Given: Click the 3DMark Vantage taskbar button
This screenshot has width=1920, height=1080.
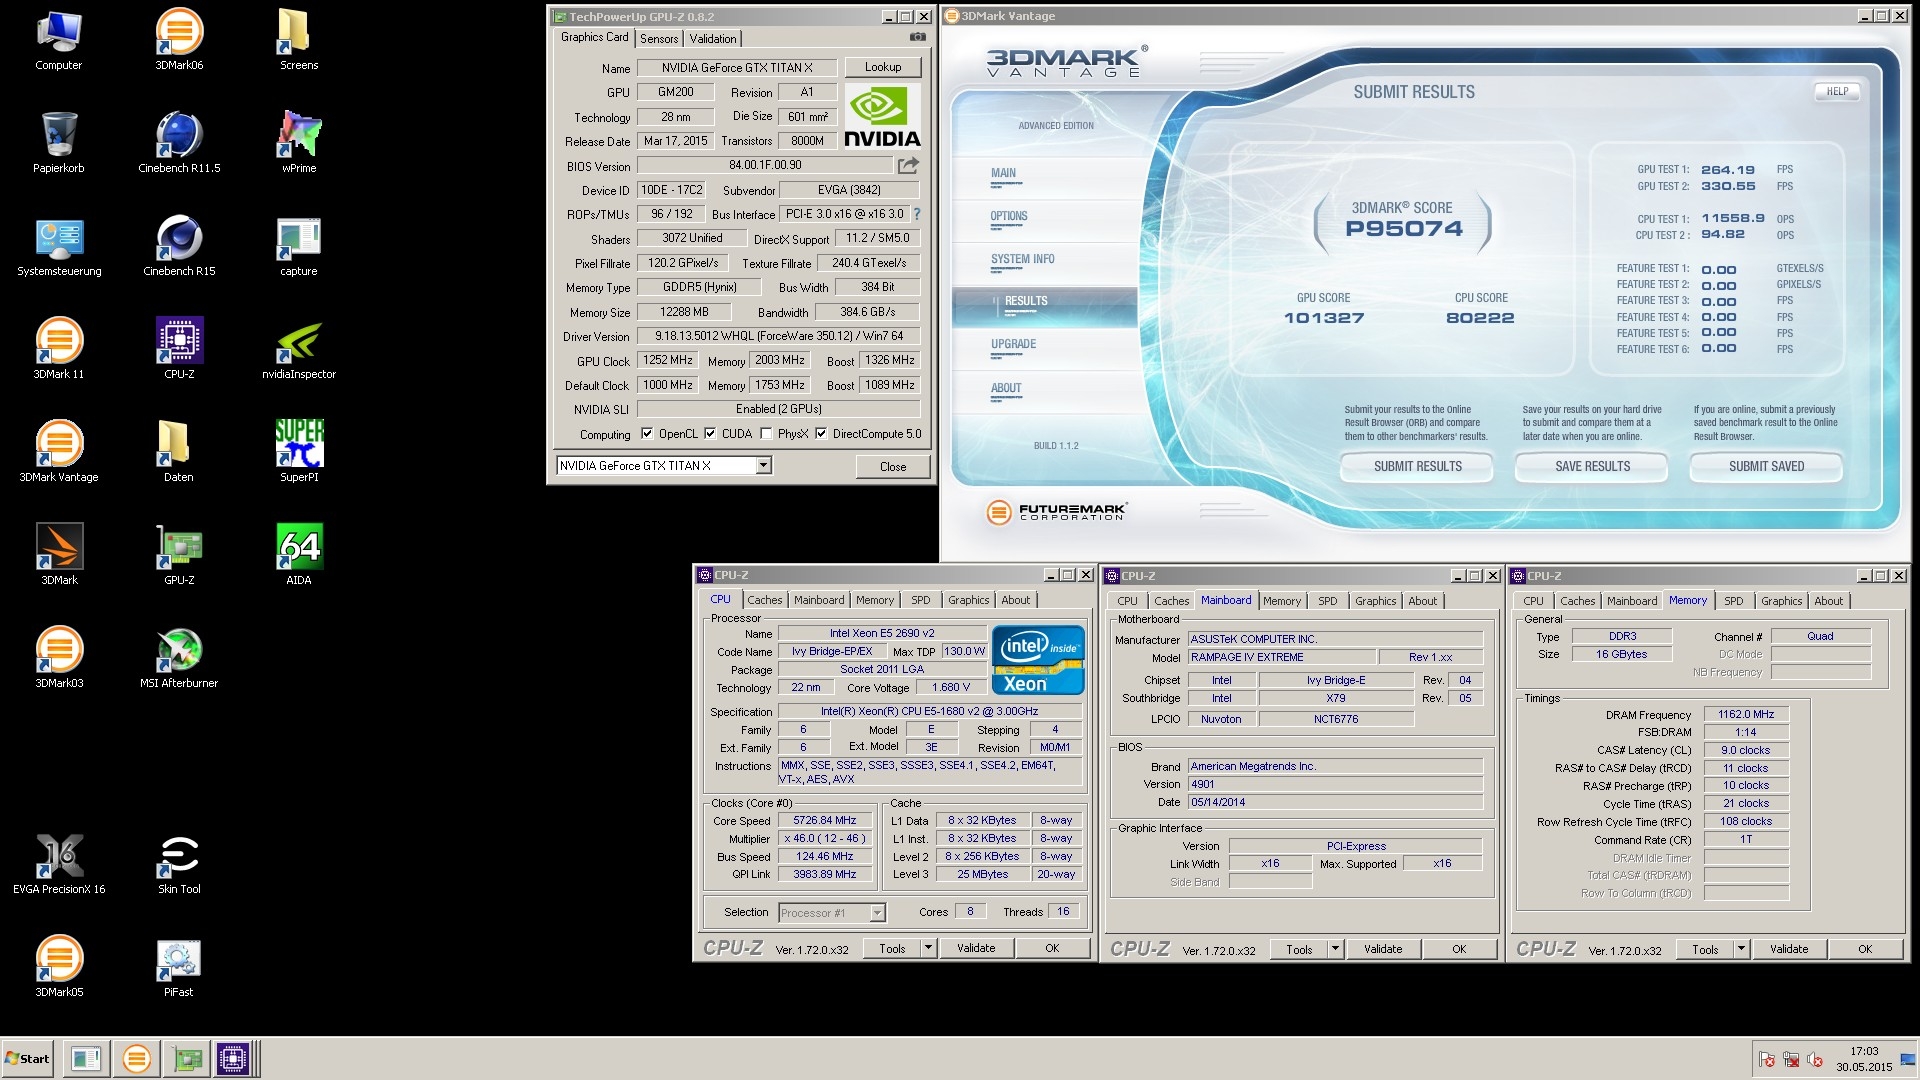Looking at the screenshot, I should pyautogui.click(x=137, y=1059).
